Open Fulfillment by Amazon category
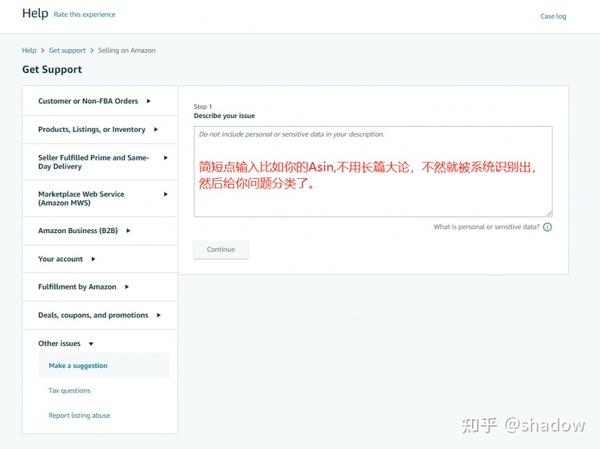 point(77,287)
